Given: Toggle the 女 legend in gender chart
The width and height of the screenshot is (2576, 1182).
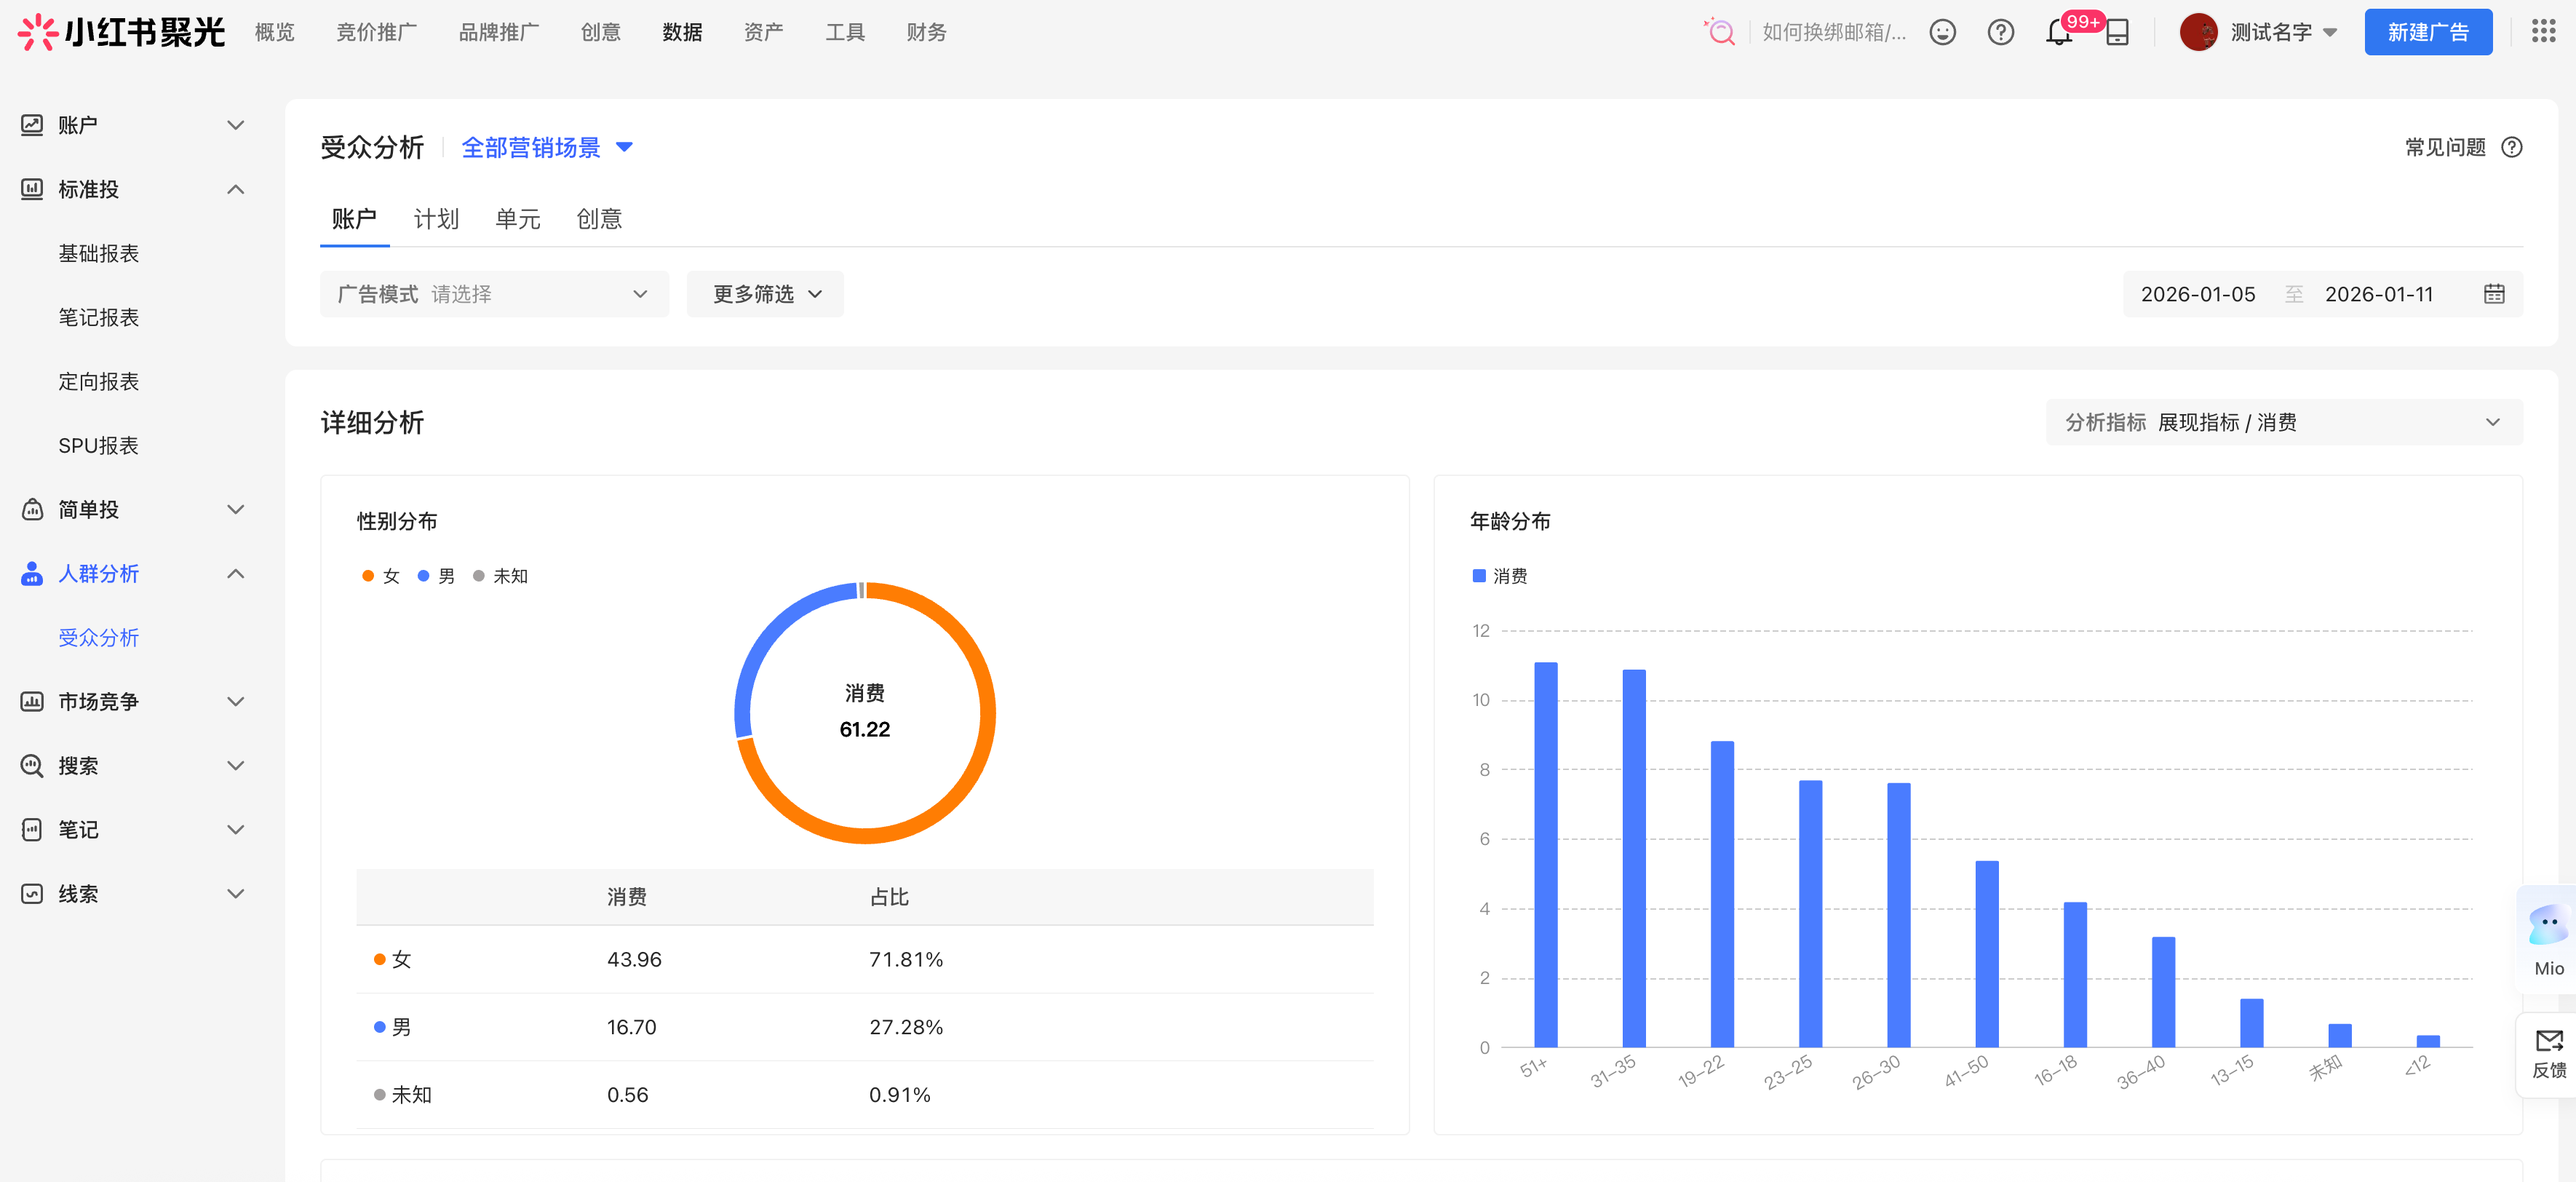Looking at the screenshot, I should coord(381,576).
